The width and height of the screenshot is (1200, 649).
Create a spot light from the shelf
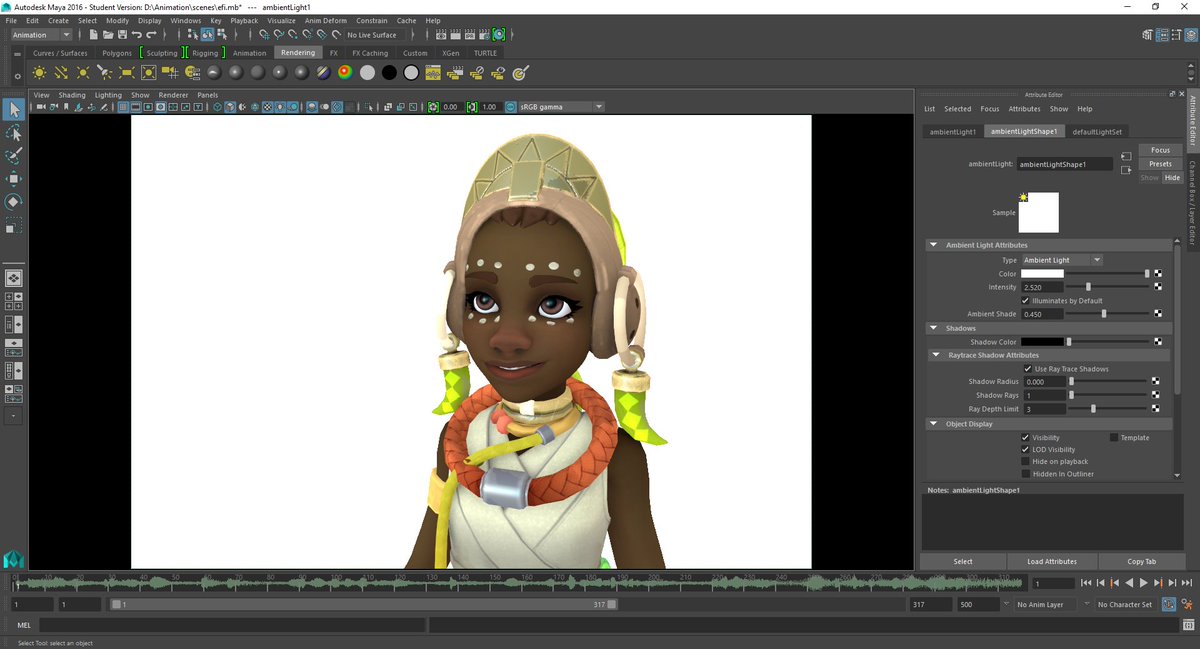coord(105,72)
